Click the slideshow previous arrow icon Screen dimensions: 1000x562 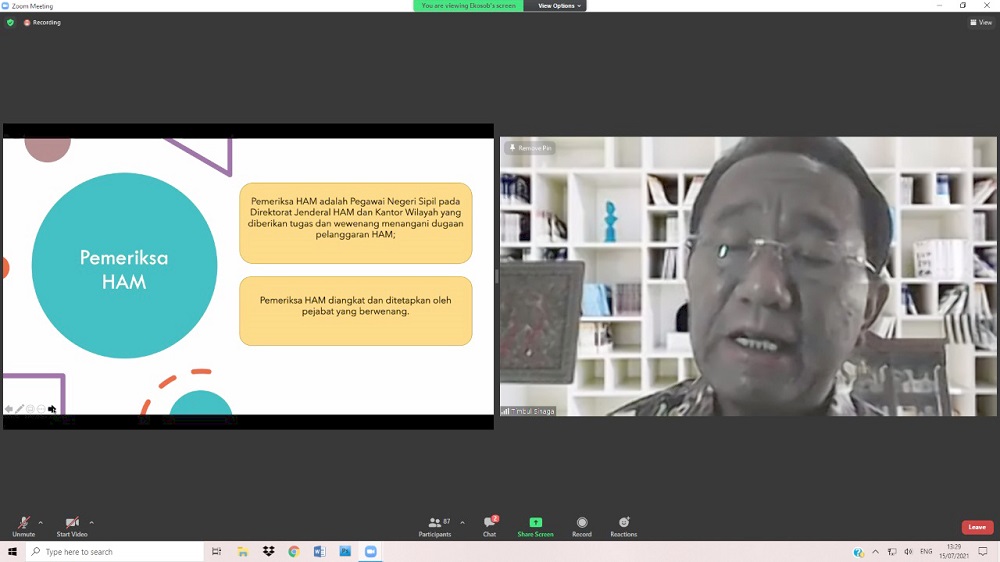click(8, 409)
